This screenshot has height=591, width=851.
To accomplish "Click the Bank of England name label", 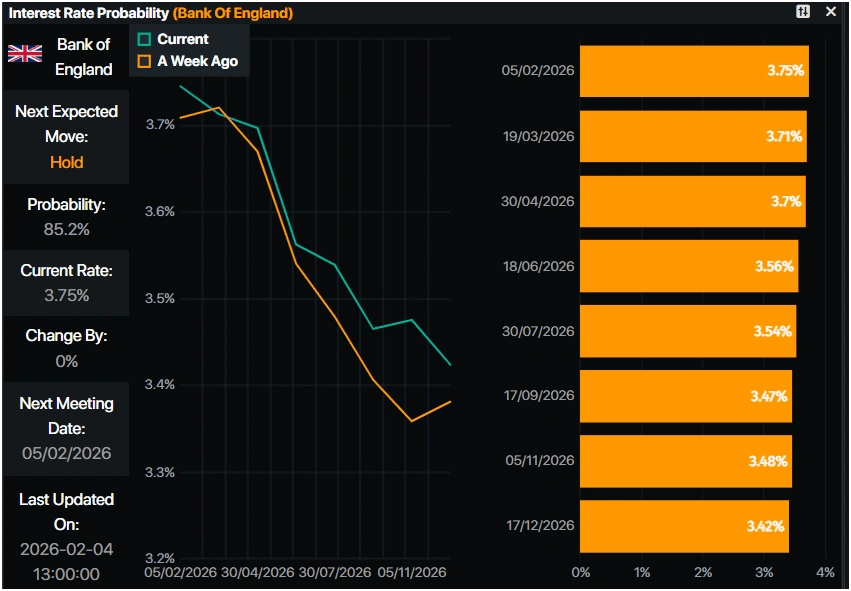I will 84,57.
